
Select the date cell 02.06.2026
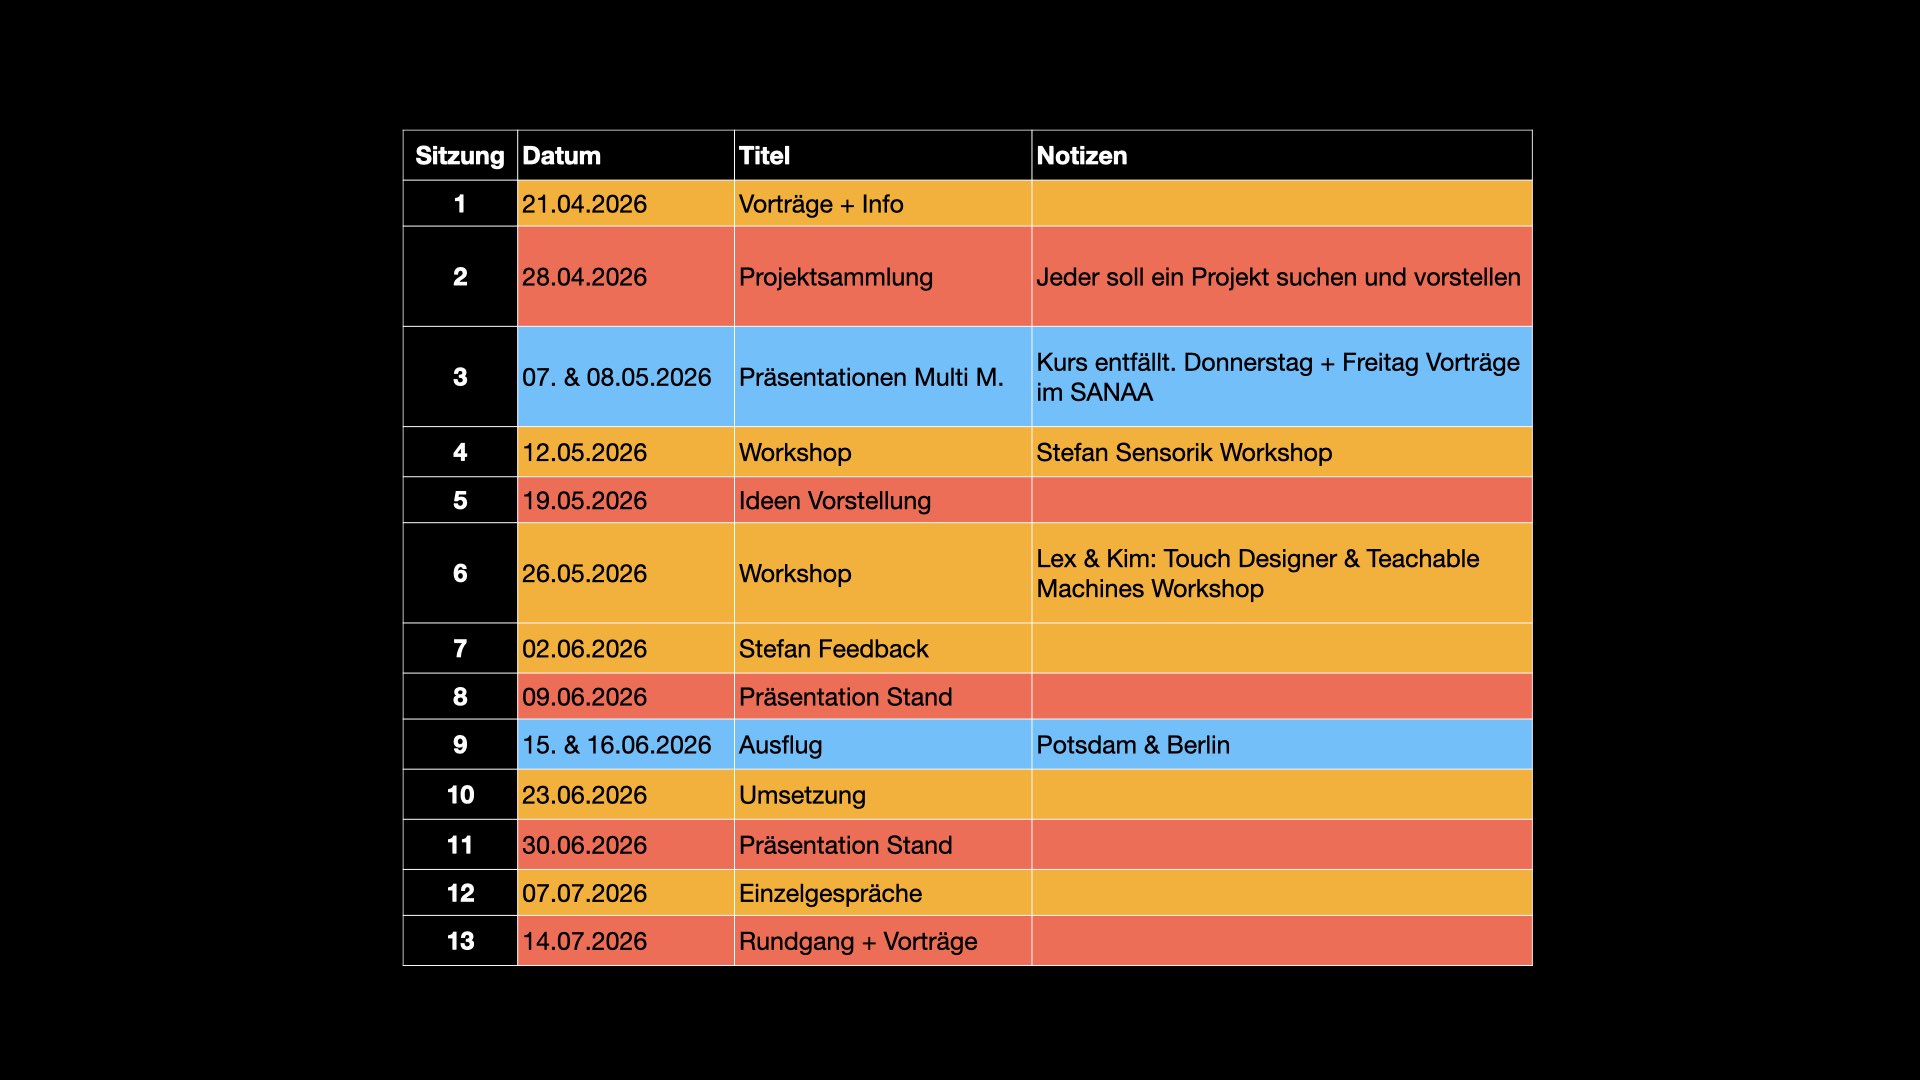click(626, 648)
